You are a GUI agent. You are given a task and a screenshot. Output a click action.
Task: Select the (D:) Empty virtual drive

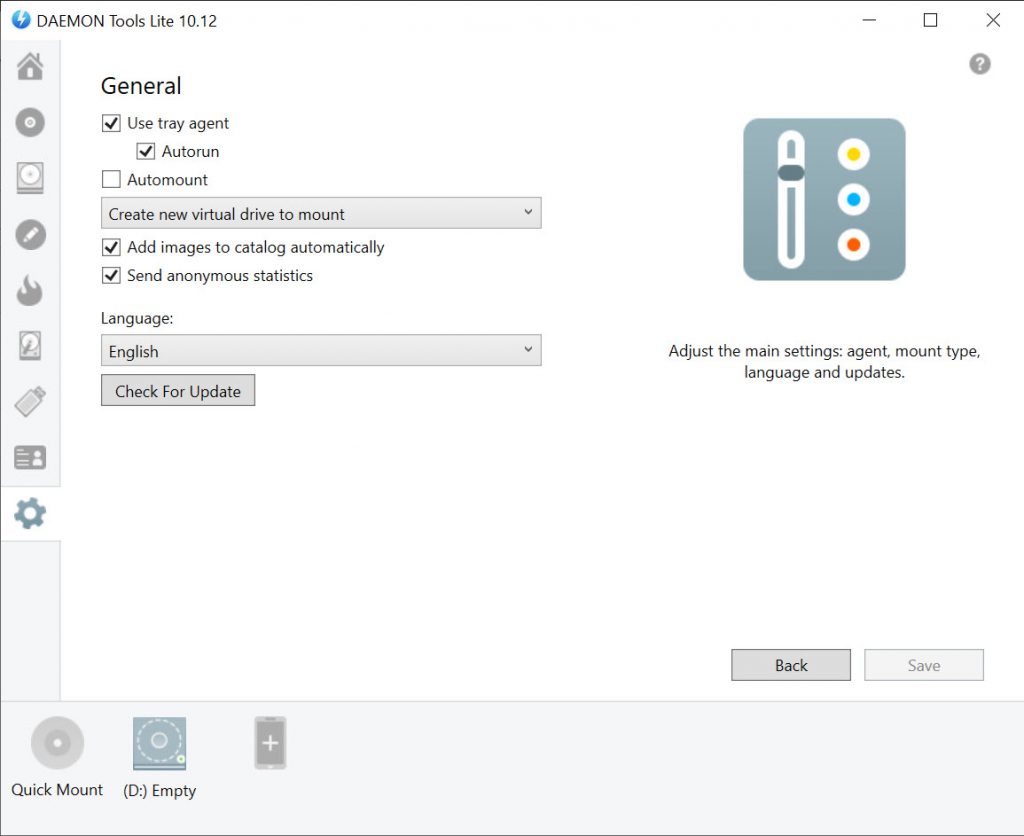click(160, 744)
